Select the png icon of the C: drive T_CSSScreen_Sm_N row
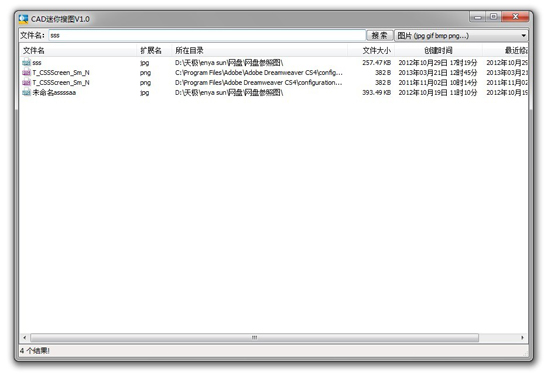 [26, 72]
